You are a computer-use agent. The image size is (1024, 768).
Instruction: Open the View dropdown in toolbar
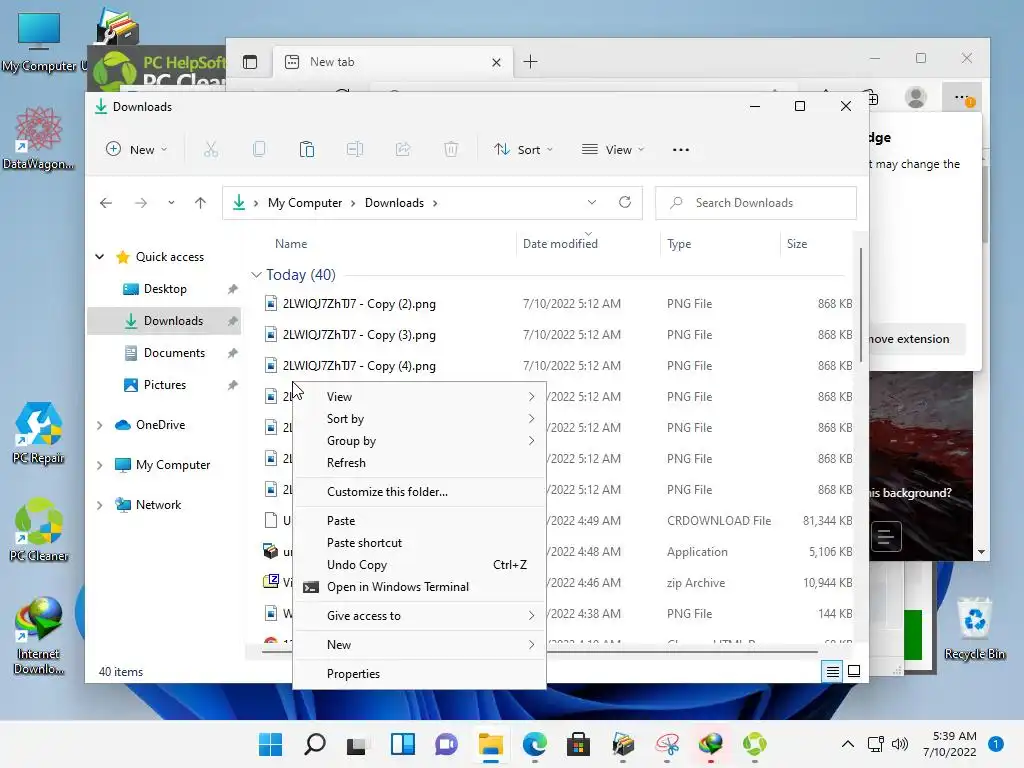tap(613, 150)
